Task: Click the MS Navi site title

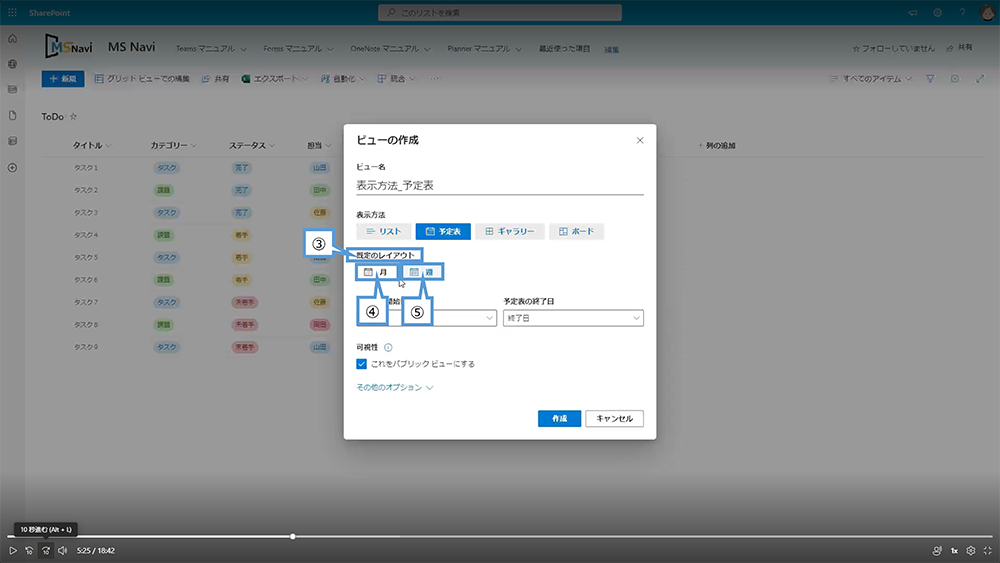Action: pyautogui.click(x=131, y=47)
